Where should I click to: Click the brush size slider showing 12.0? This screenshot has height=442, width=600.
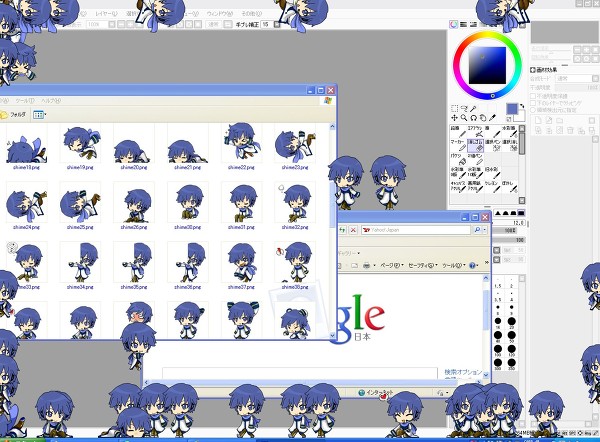pos(509,222)
